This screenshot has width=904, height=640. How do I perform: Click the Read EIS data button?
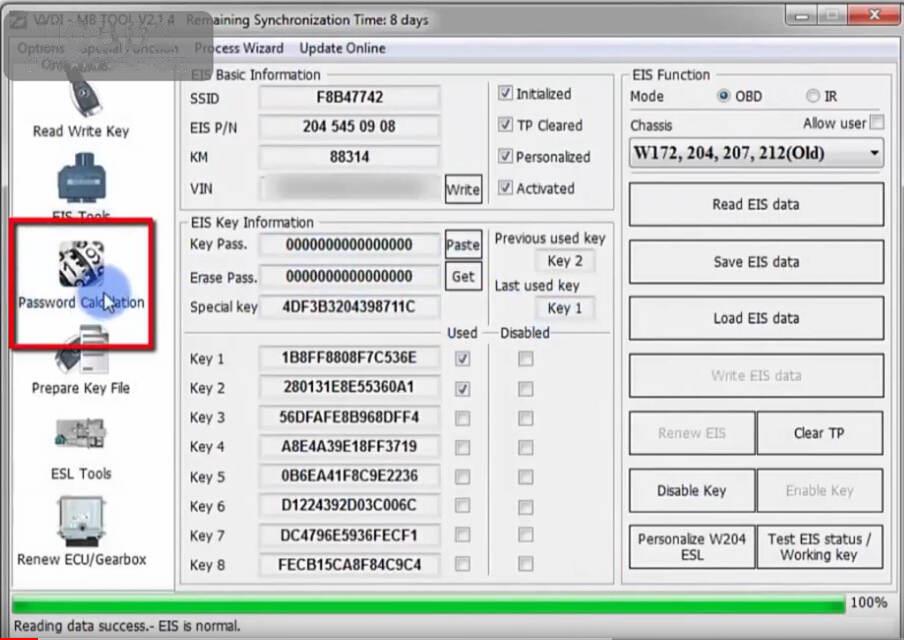point(756,204)
